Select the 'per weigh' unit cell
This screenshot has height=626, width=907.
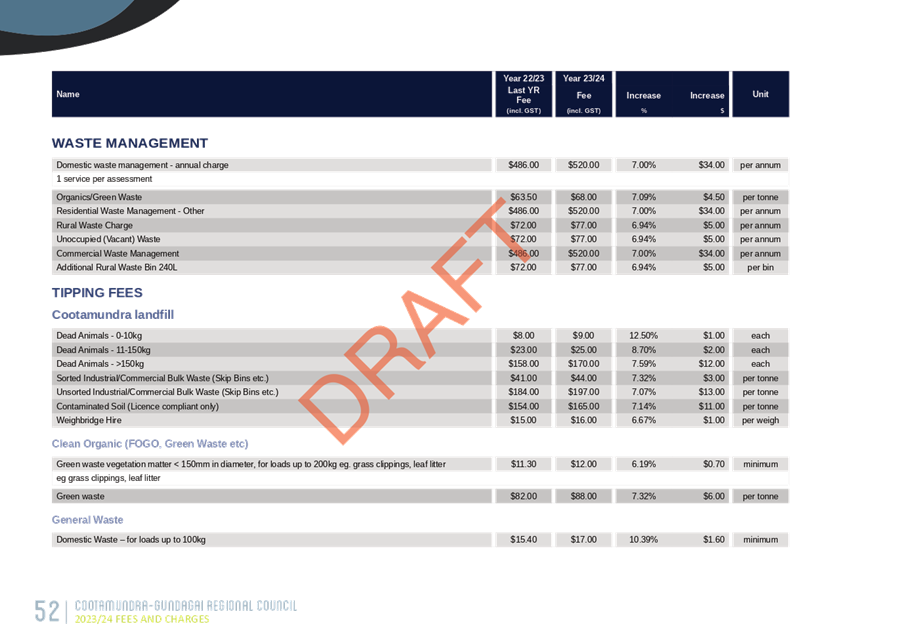click(761, 420)
